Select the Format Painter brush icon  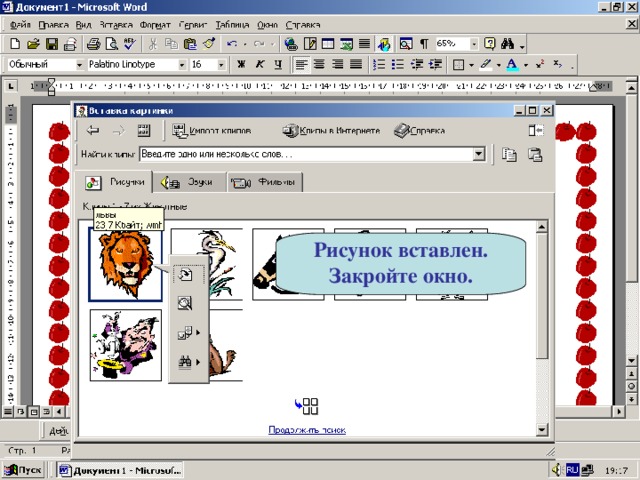209,44
